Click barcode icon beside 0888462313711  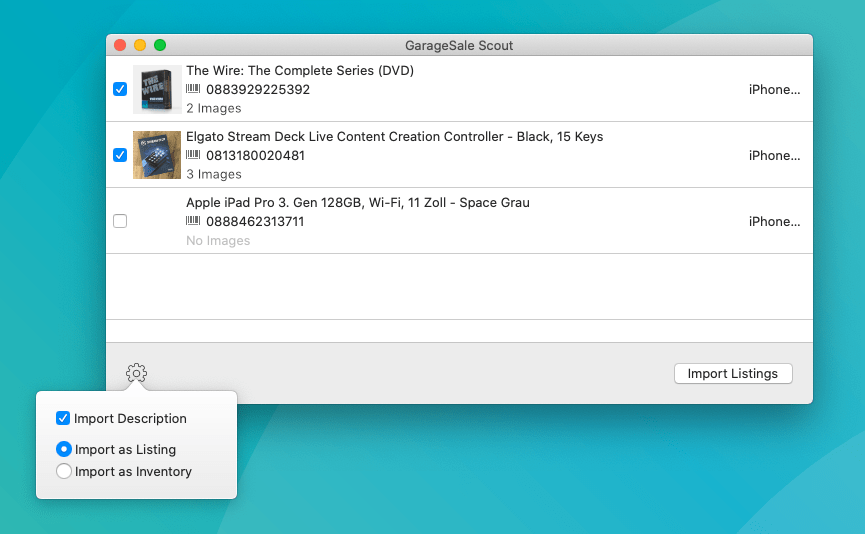pyautogui.click(x=193, y=221)
